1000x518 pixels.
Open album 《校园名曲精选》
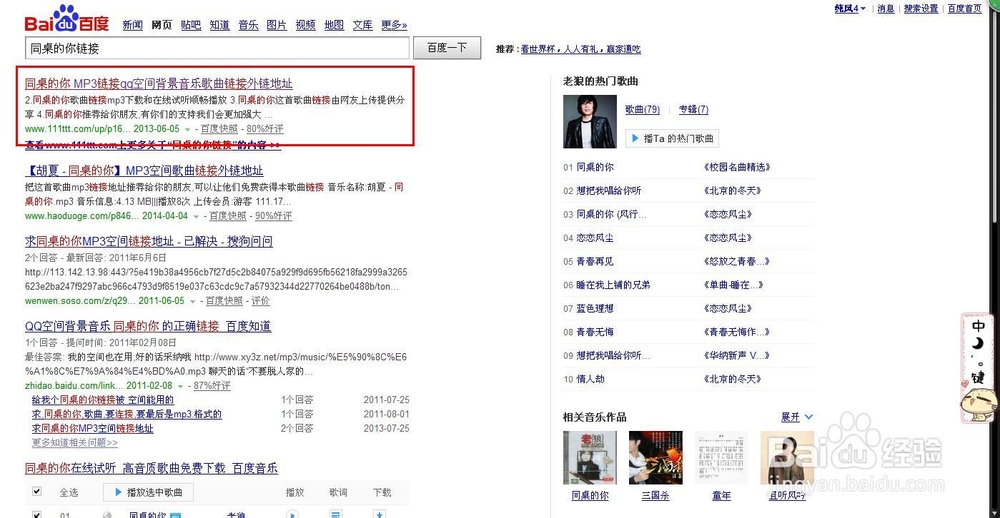(x=737, y=167)
